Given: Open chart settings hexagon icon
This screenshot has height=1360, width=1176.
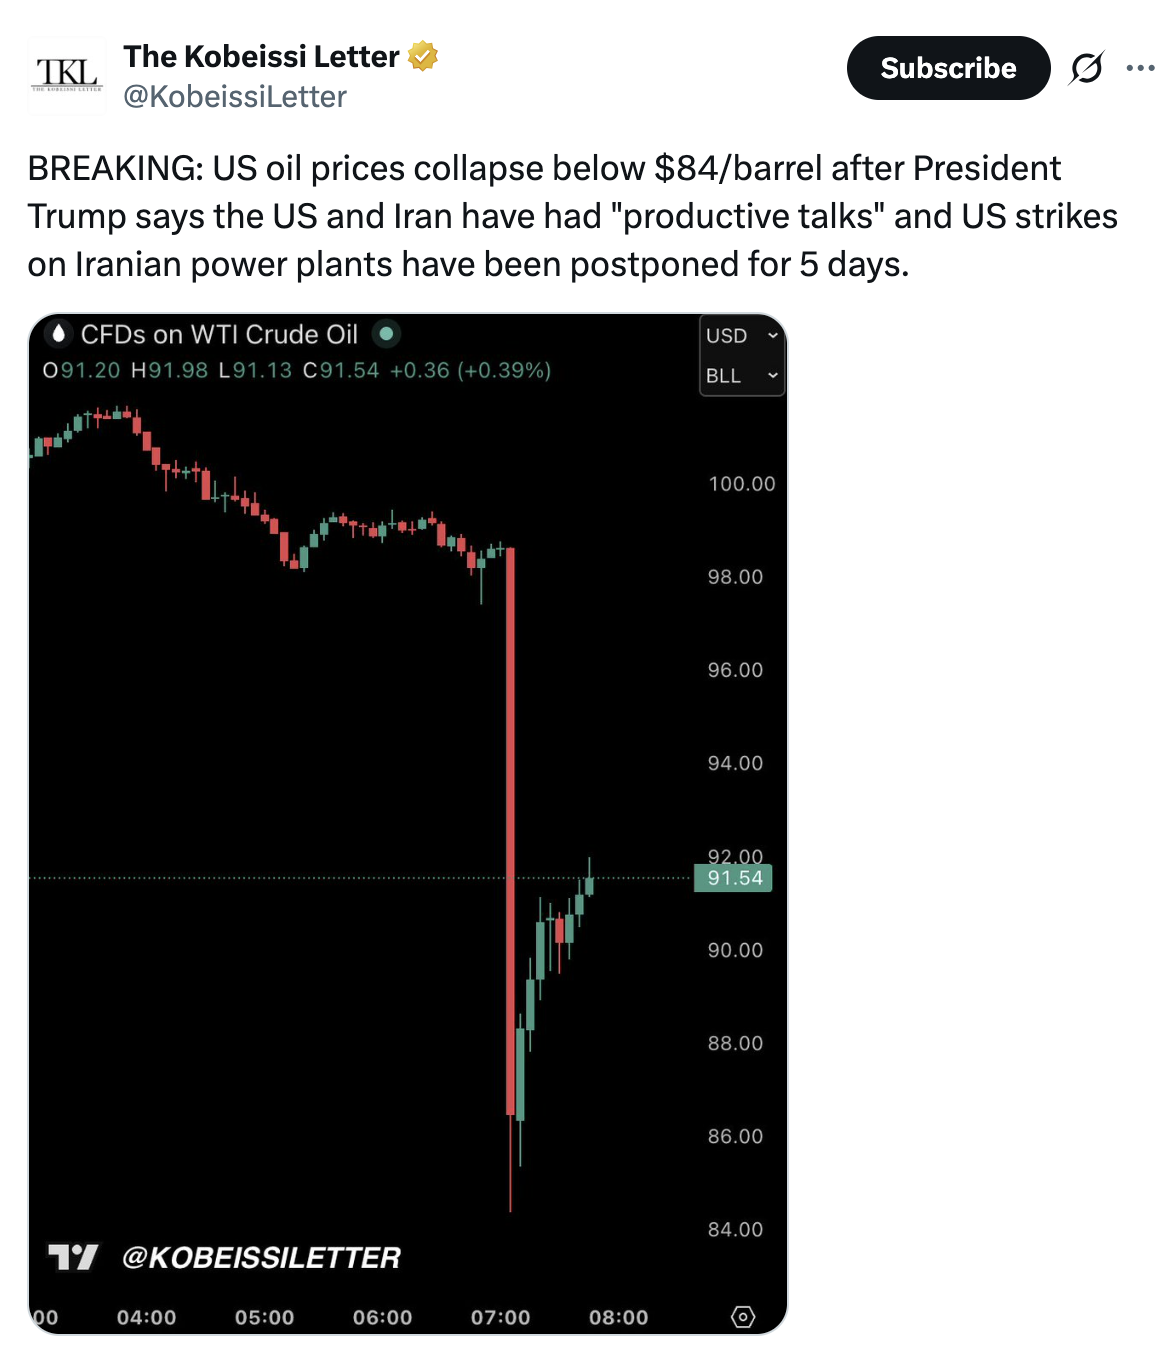Looking at the screenshot, I should coord(743,1317).
